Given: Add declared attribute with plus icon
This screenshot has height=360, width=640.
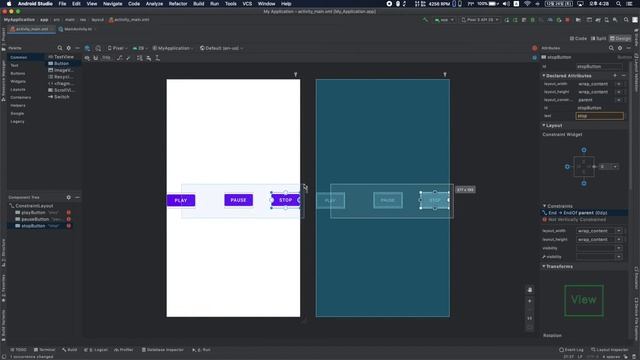Looking at the screenshot, I should tap(615, 76).
